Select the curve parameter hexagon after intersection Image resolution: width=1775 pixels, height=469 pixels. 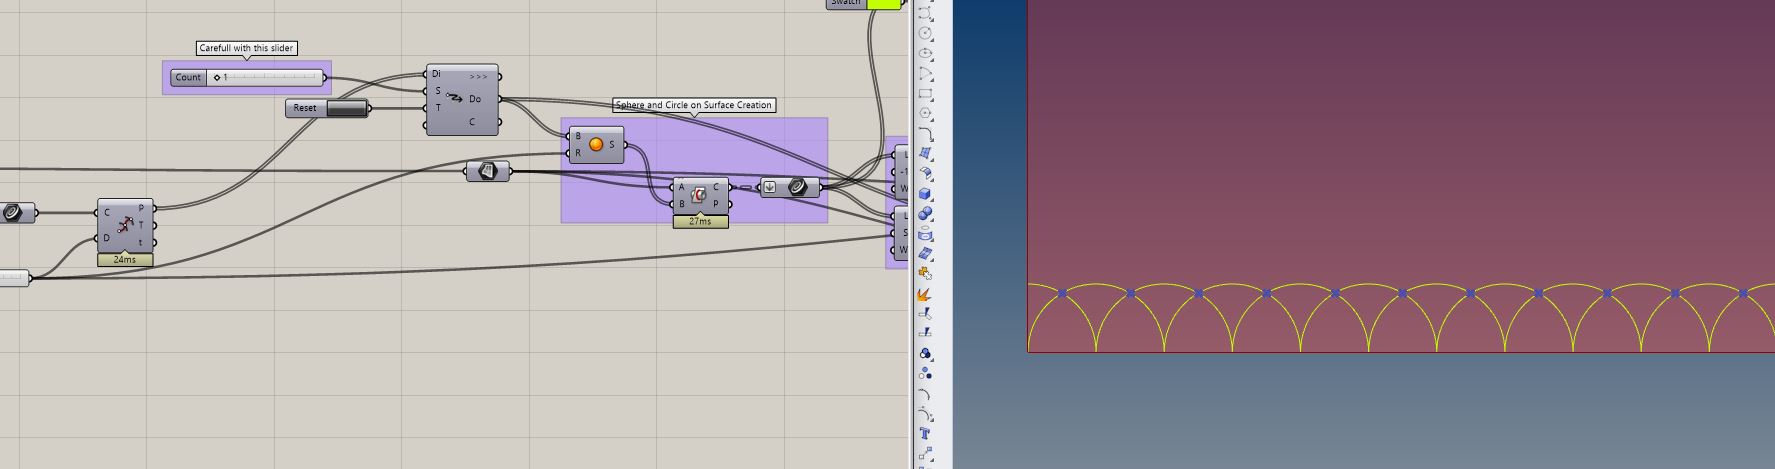[x=797, y=187]
